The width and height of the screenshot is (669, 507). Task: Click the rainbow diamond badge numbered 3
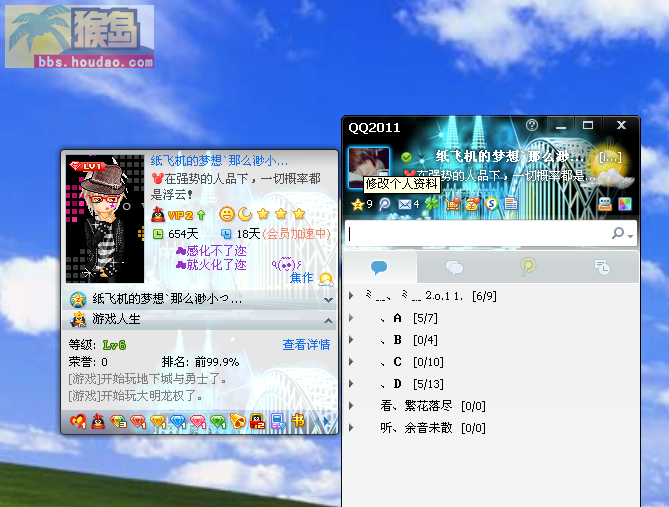point(118,422)
